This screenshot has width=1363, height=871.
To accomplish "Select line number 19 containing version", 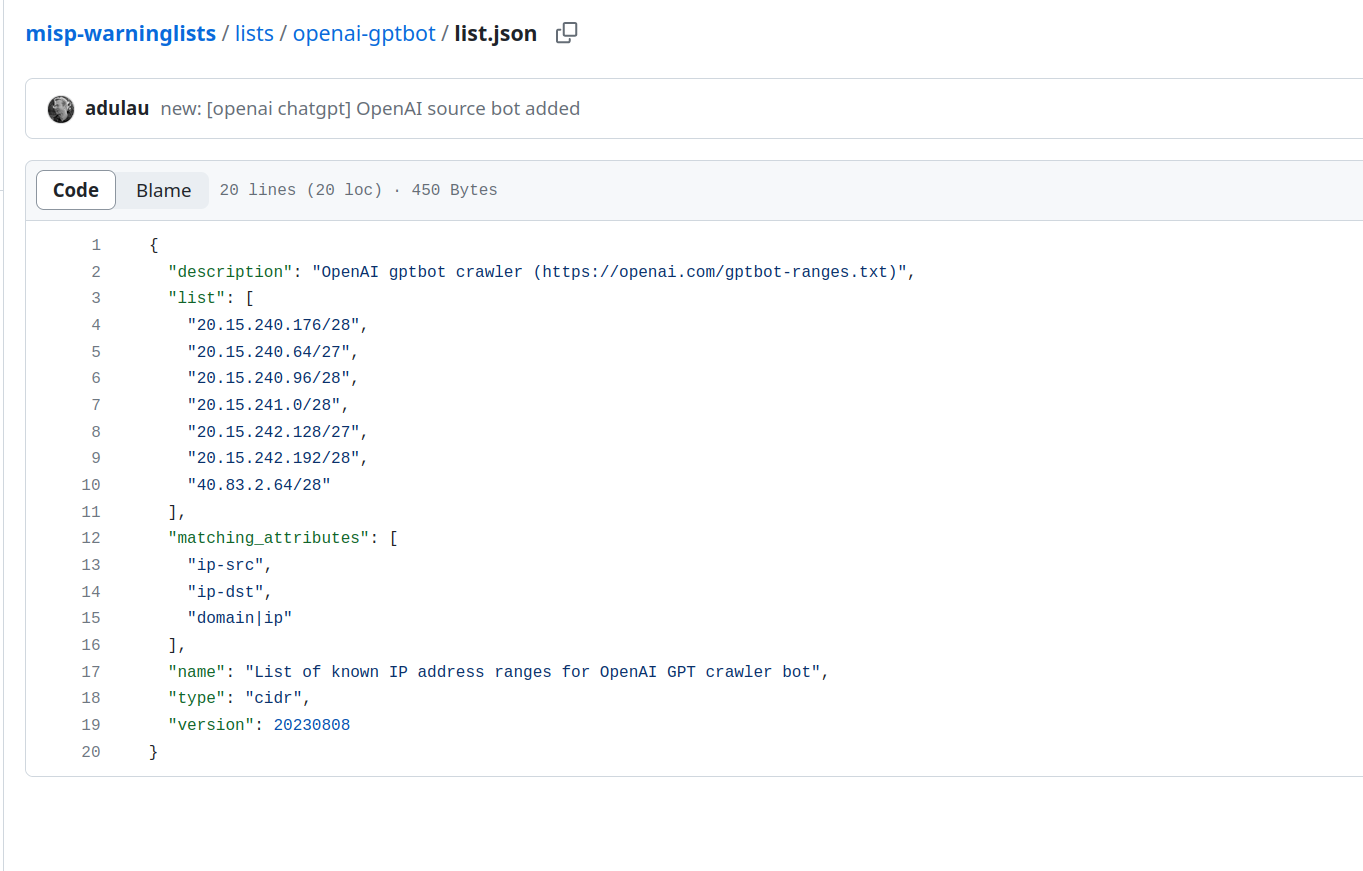I will point(91,725).
